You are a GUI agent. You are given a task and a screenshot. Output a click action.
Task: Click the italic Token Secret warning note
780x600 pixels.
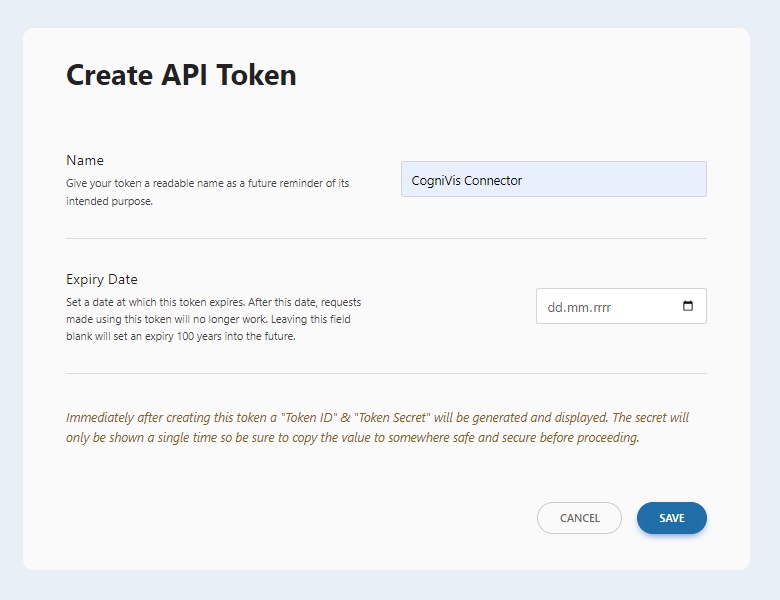(377, 427)
